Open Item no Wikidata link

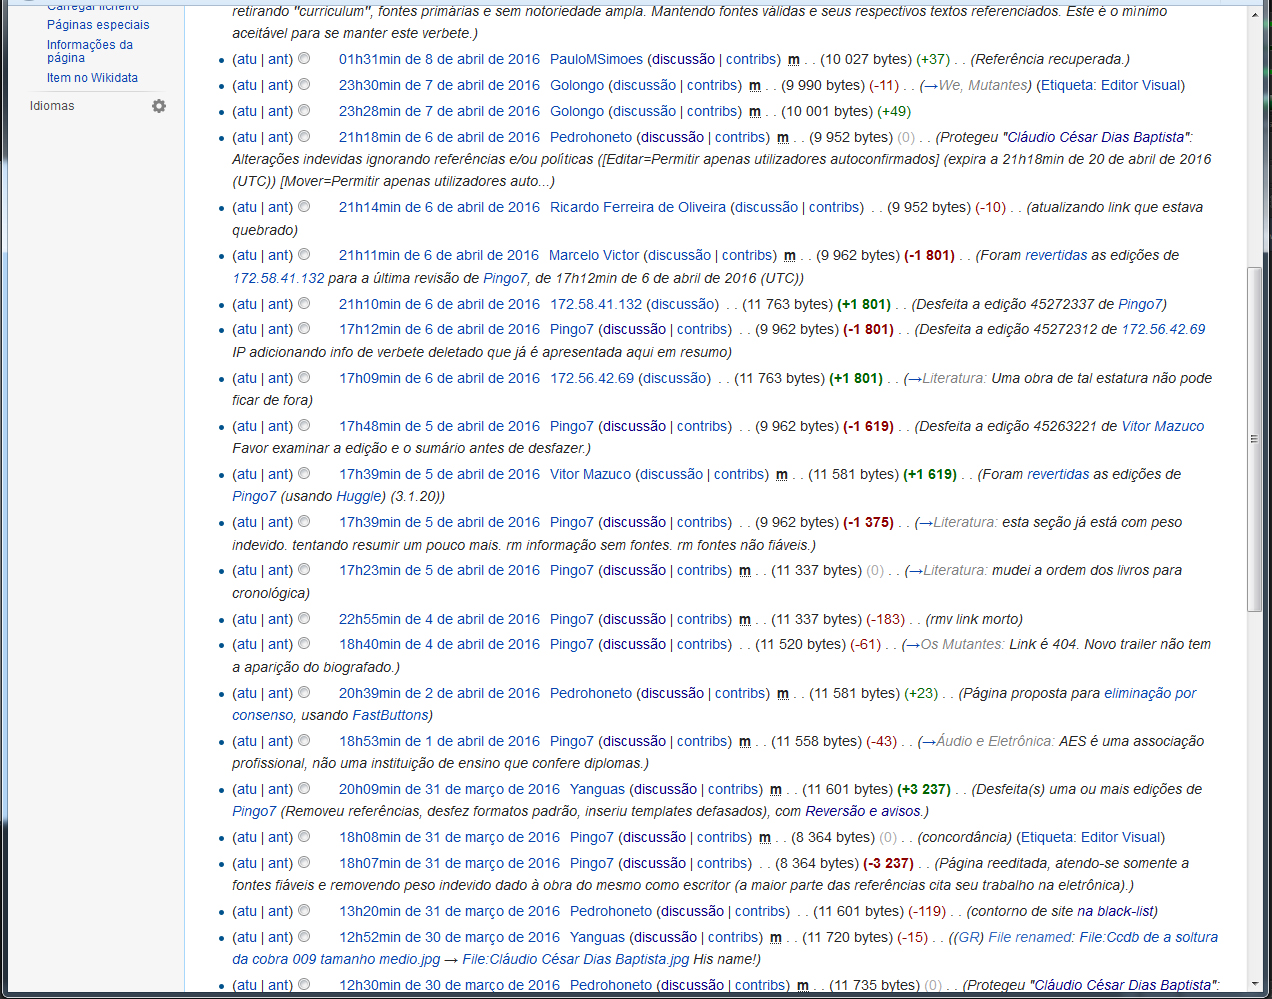tap(92, 78)
